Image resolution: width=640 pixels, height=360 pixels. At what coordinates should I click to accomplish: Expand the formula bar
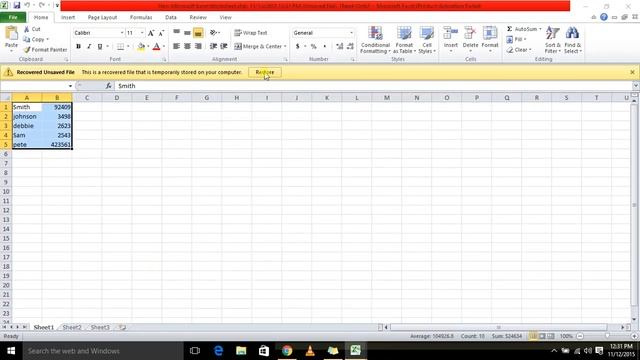click(636, 86)
